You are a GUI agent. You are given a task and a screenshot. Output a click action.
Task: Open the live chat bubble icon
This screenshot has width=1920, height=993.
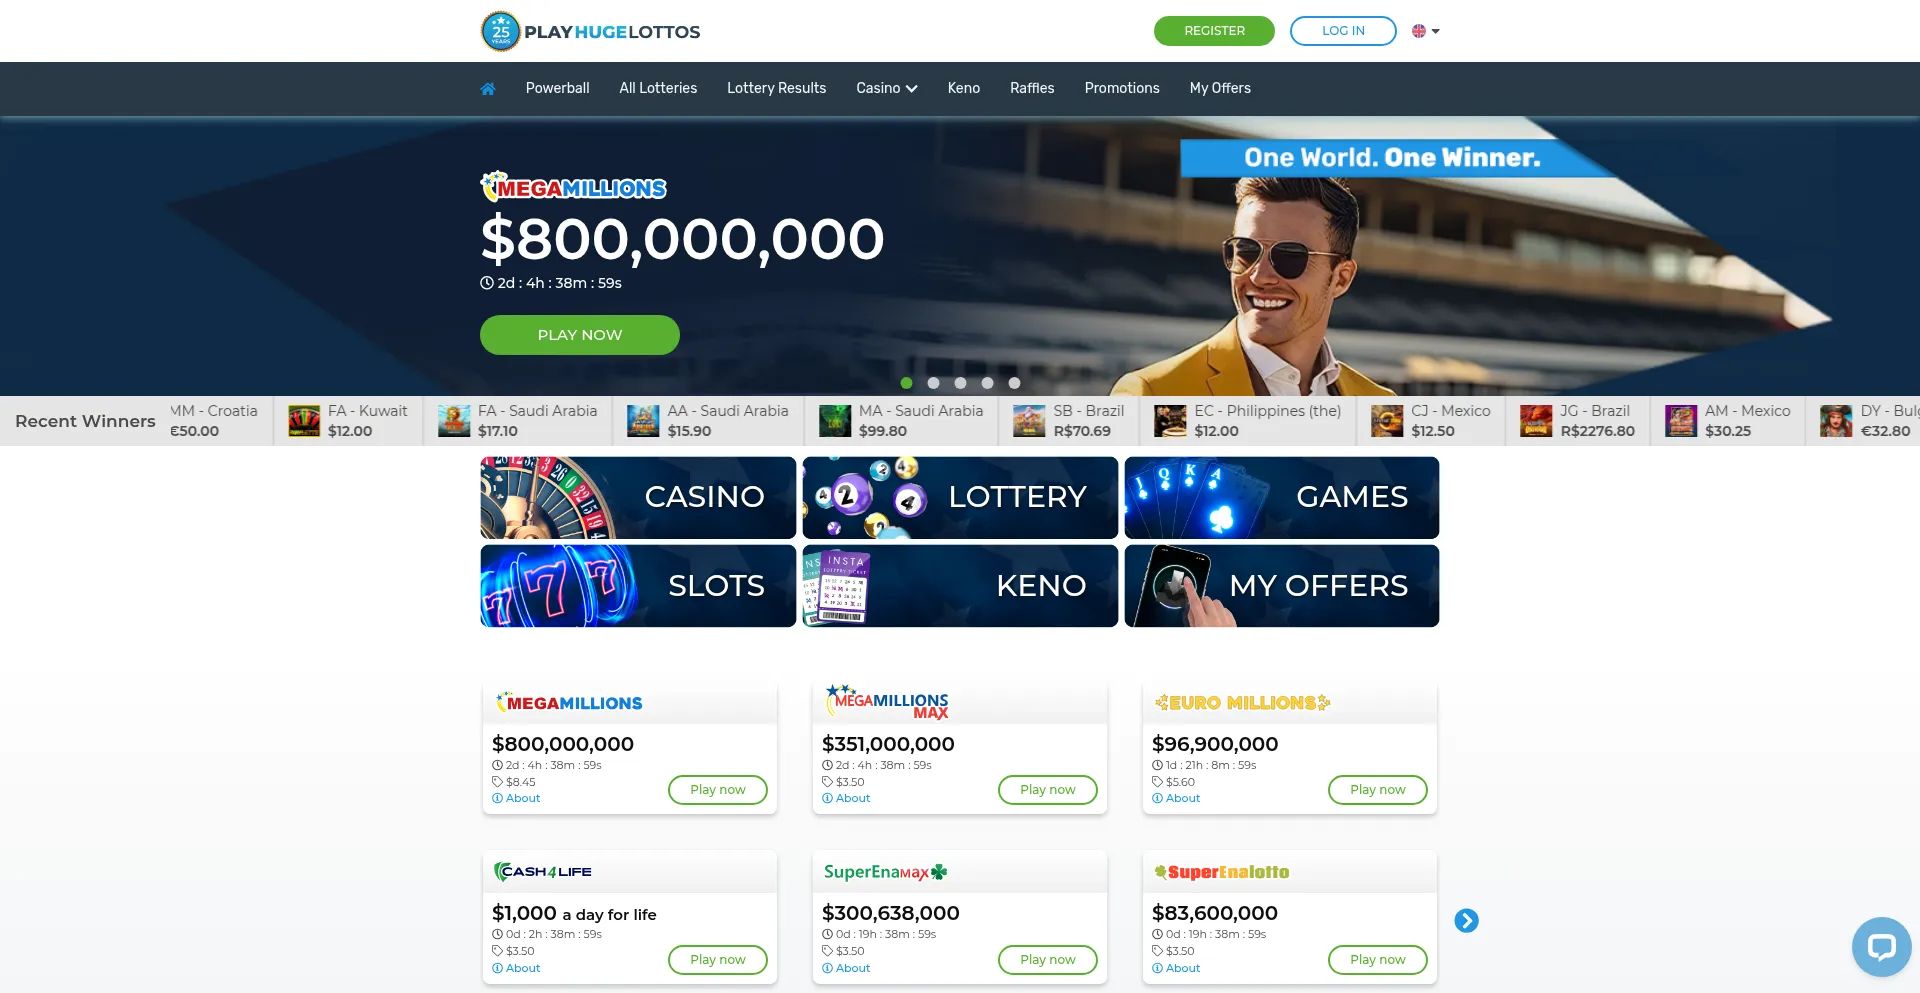point(1881,946)
